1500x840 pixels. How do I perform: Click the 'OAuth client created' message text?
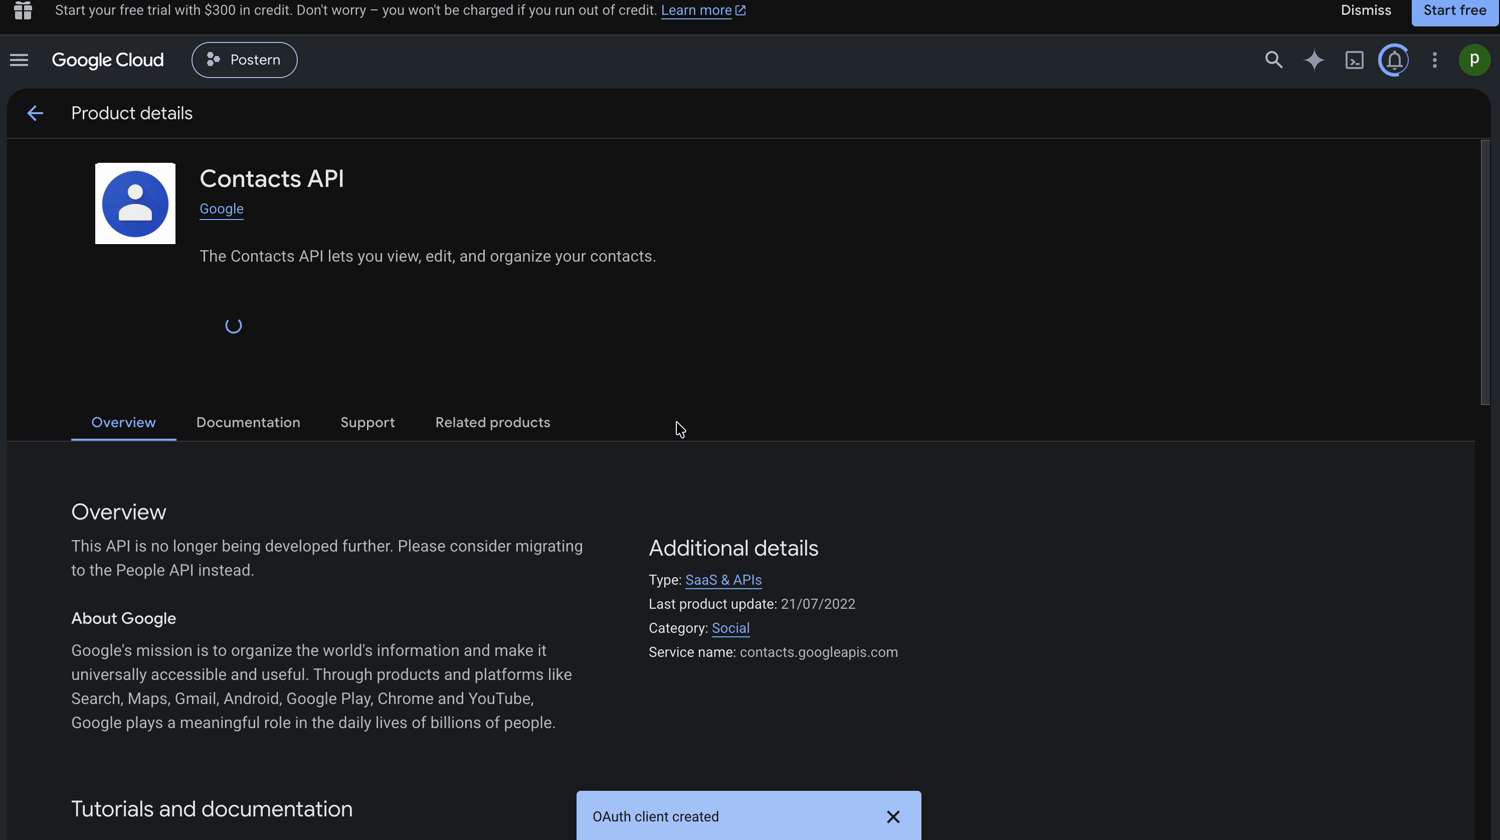point(655,817)
